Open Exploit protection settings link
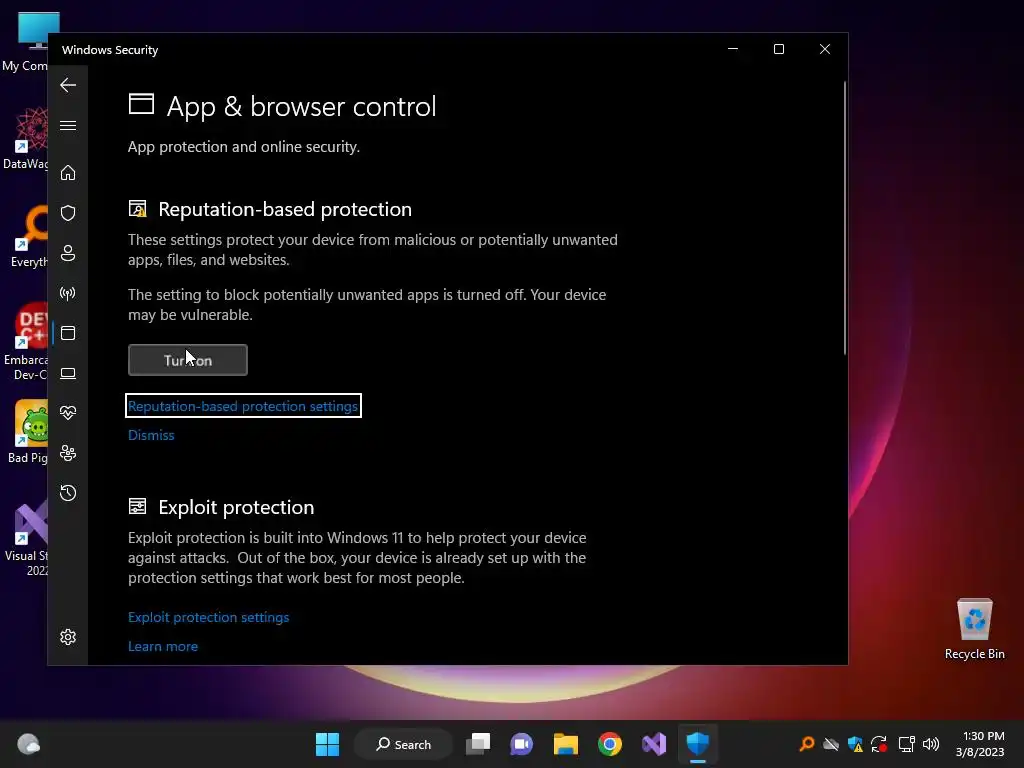1024x768 pixels. tap(208, 617)
